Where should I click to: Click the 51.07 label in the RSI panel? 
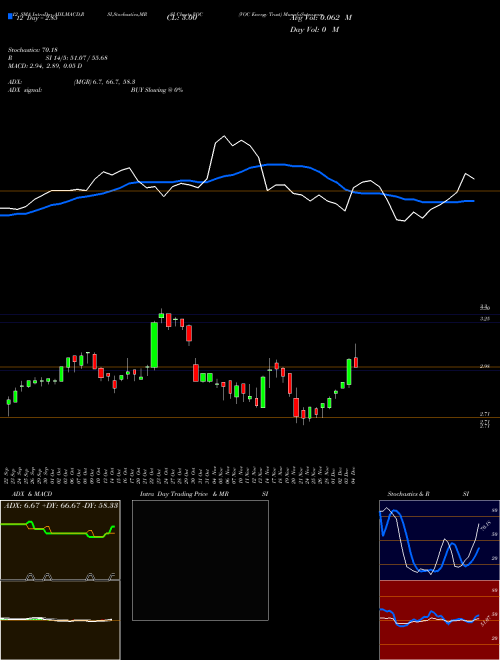(485, 620)
